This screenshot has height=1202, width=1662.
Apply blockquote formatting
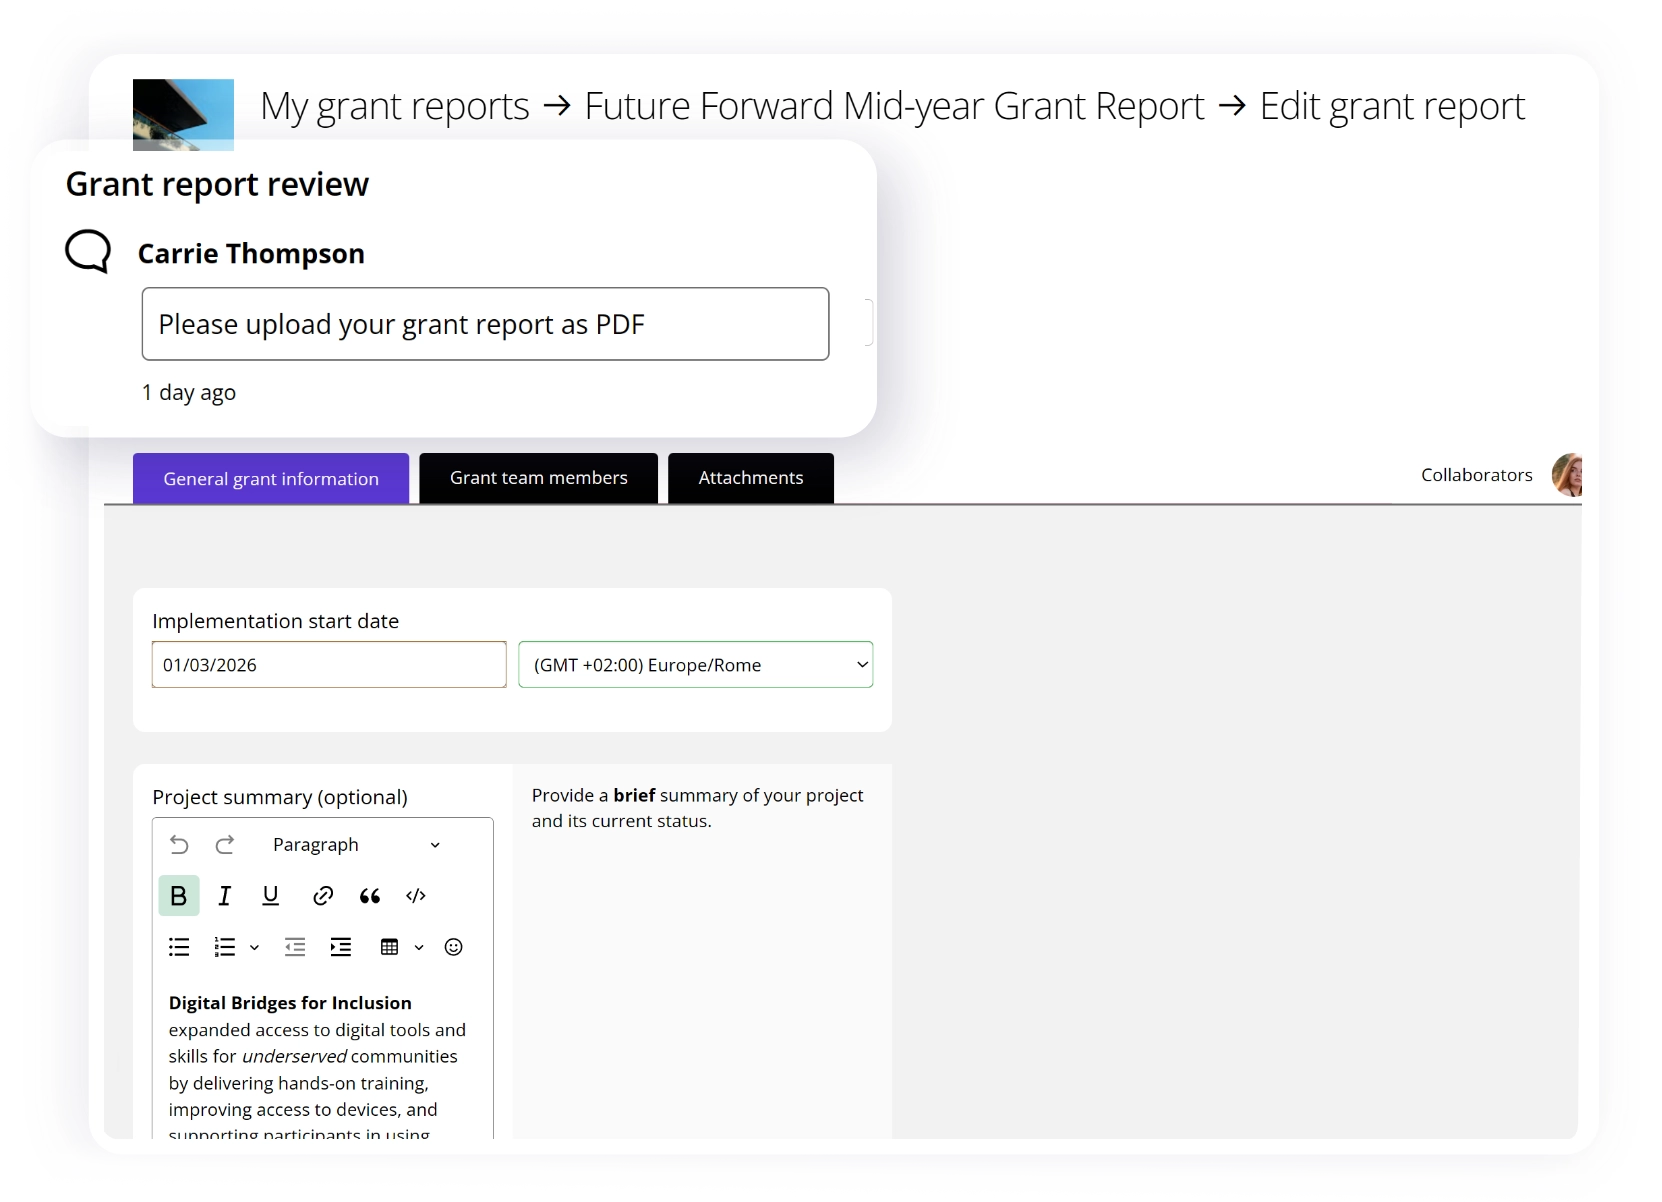(x=370, y=896)
